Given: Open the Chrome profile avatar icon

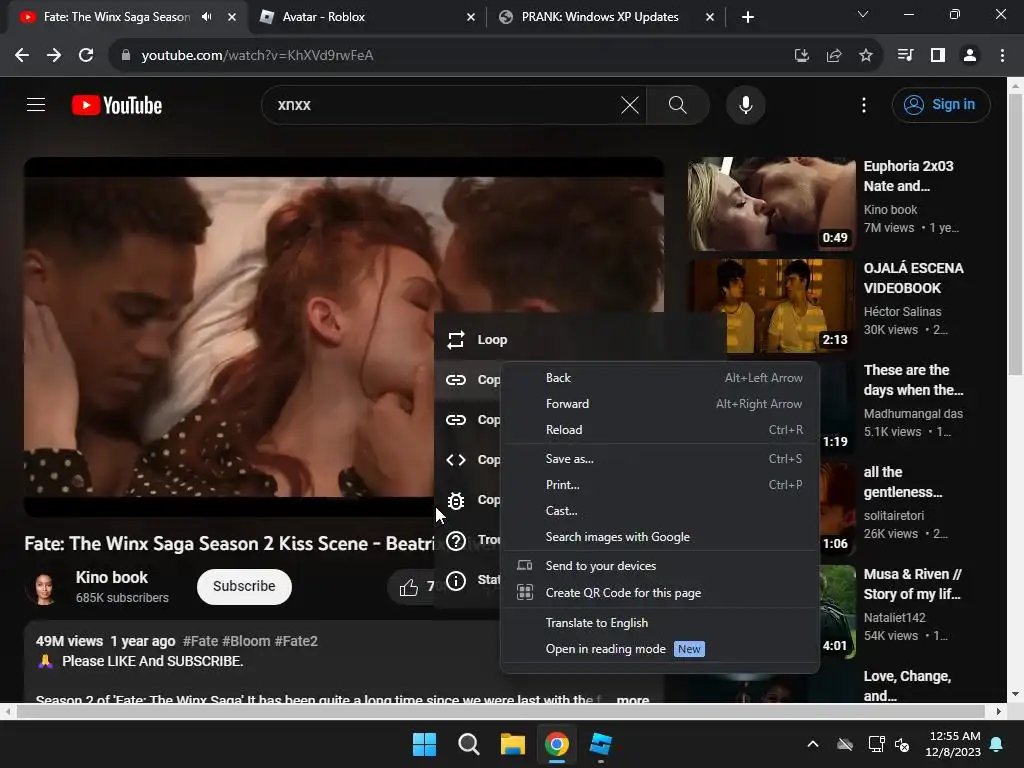Looking at the screenshot, I should click(x=970, y=56).
